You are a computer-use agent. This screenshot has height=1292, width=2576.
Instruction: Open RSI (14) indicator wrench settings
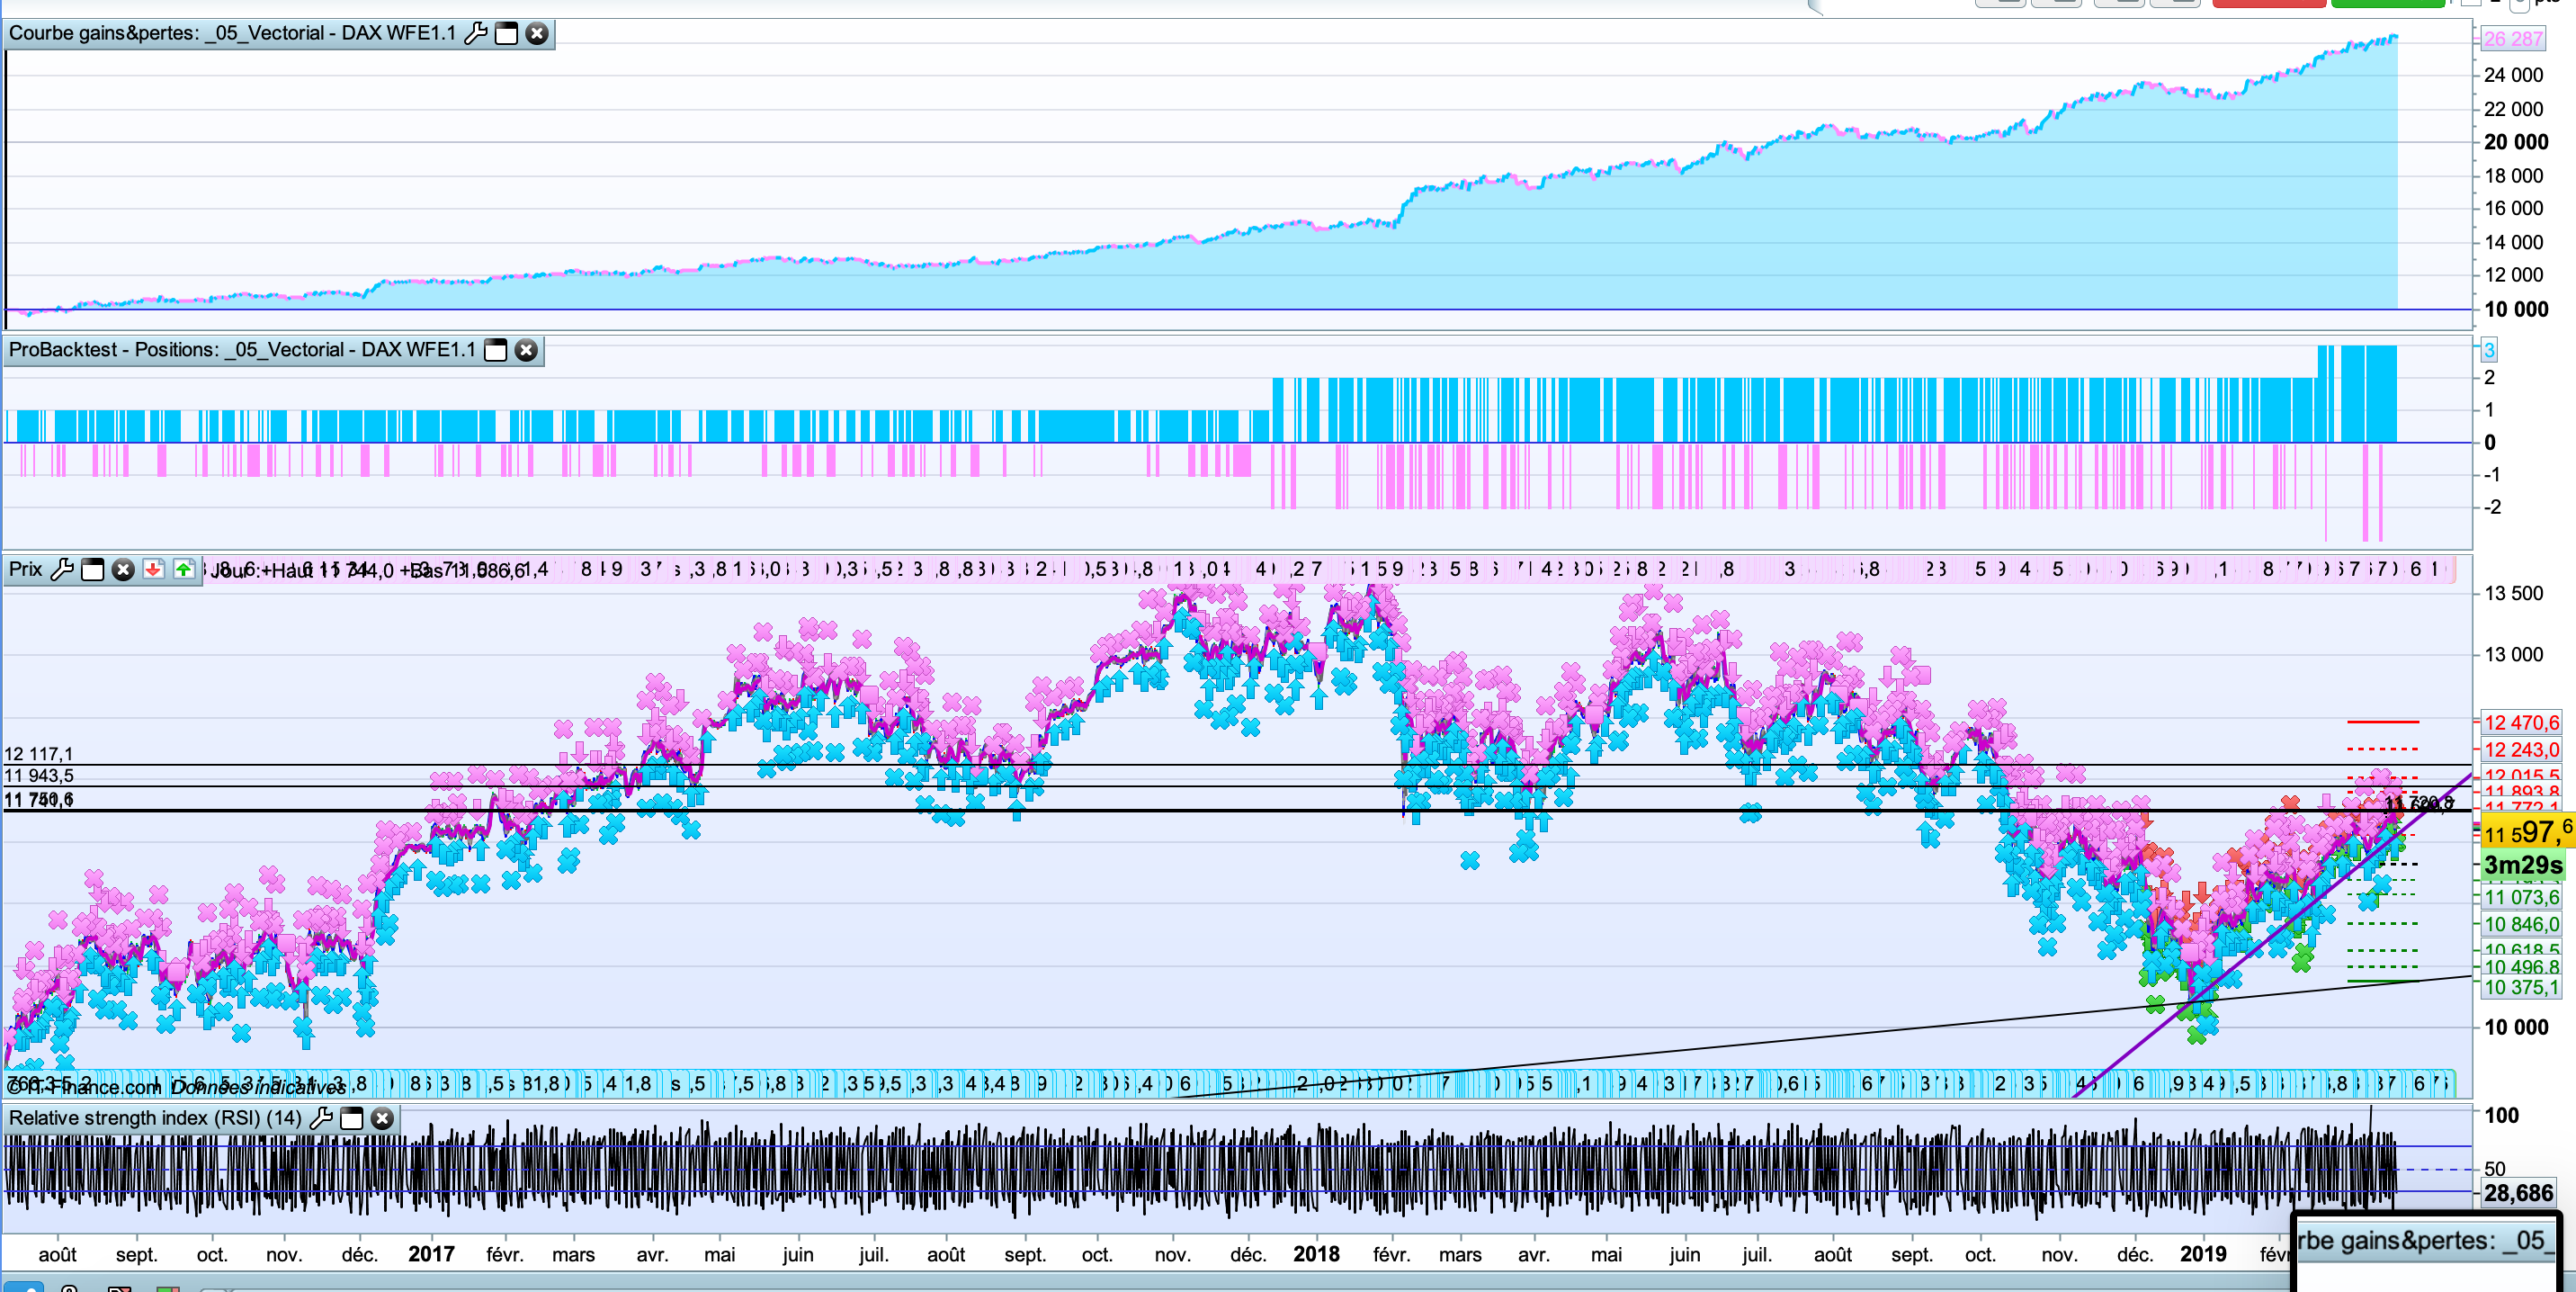coord(321,1118)
